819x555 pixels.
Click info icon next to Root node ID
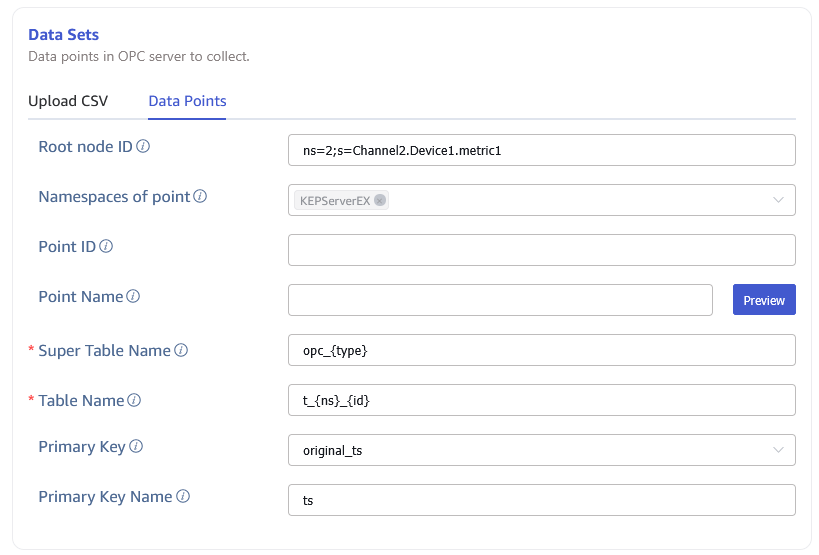(143, 147)
